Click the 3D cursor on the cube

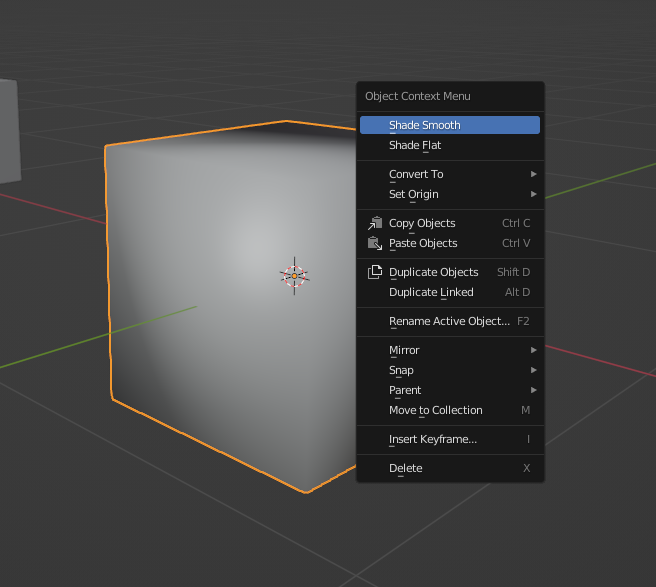coord(295,276)
